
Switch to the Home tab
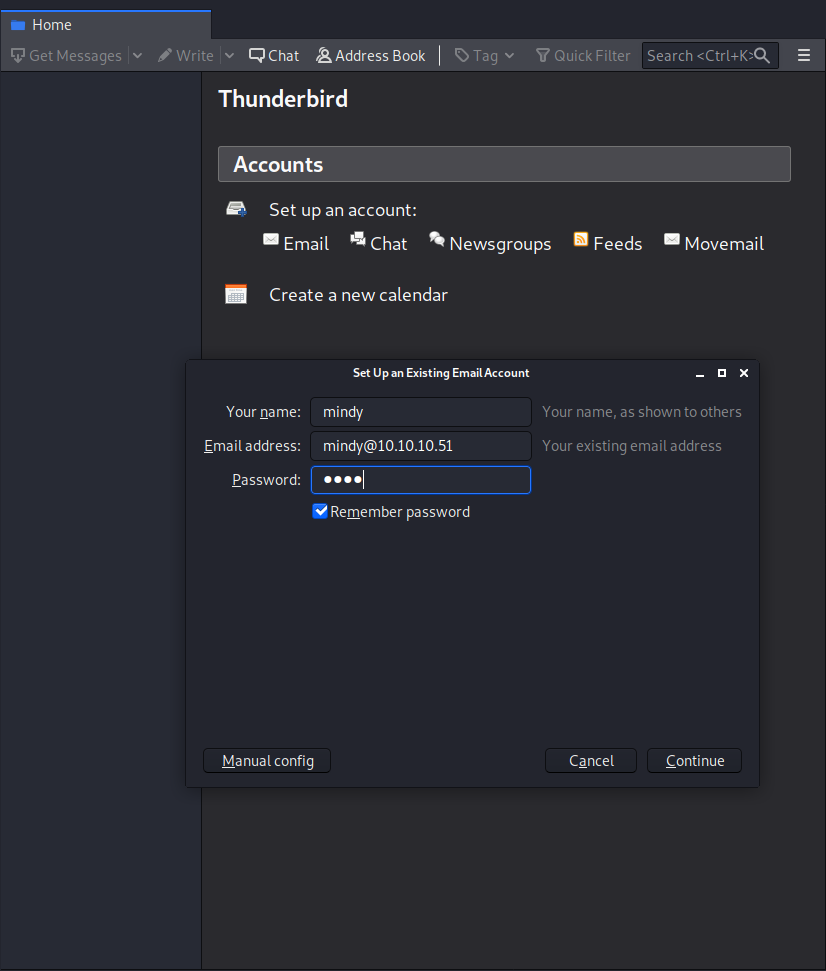[x=106, y=25]
